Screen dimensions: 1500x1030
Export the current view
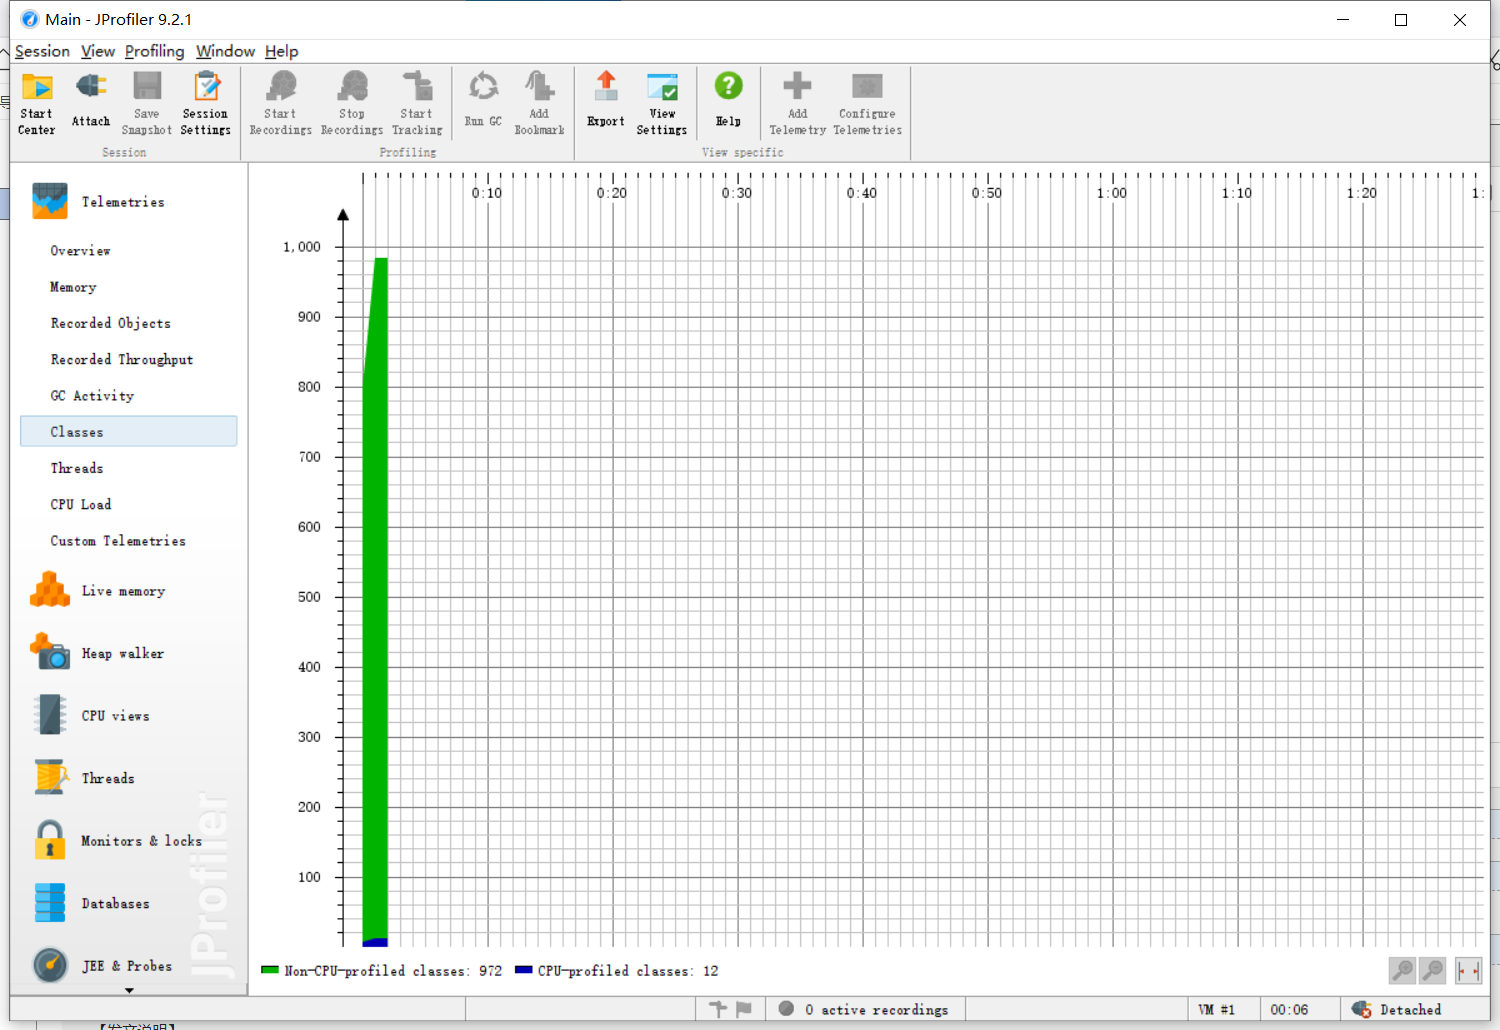606,100
